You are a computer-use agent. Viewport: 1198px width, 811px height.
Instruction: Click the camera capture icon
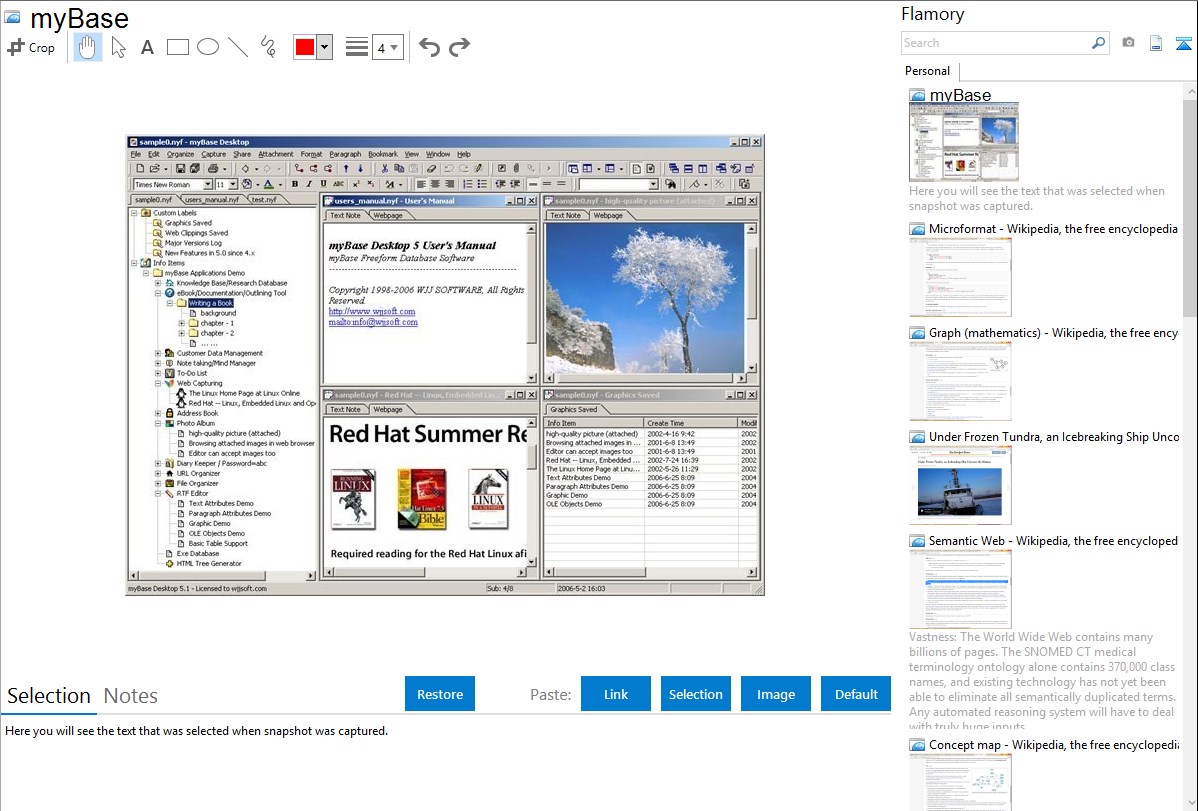click(x=1128, y=43)
